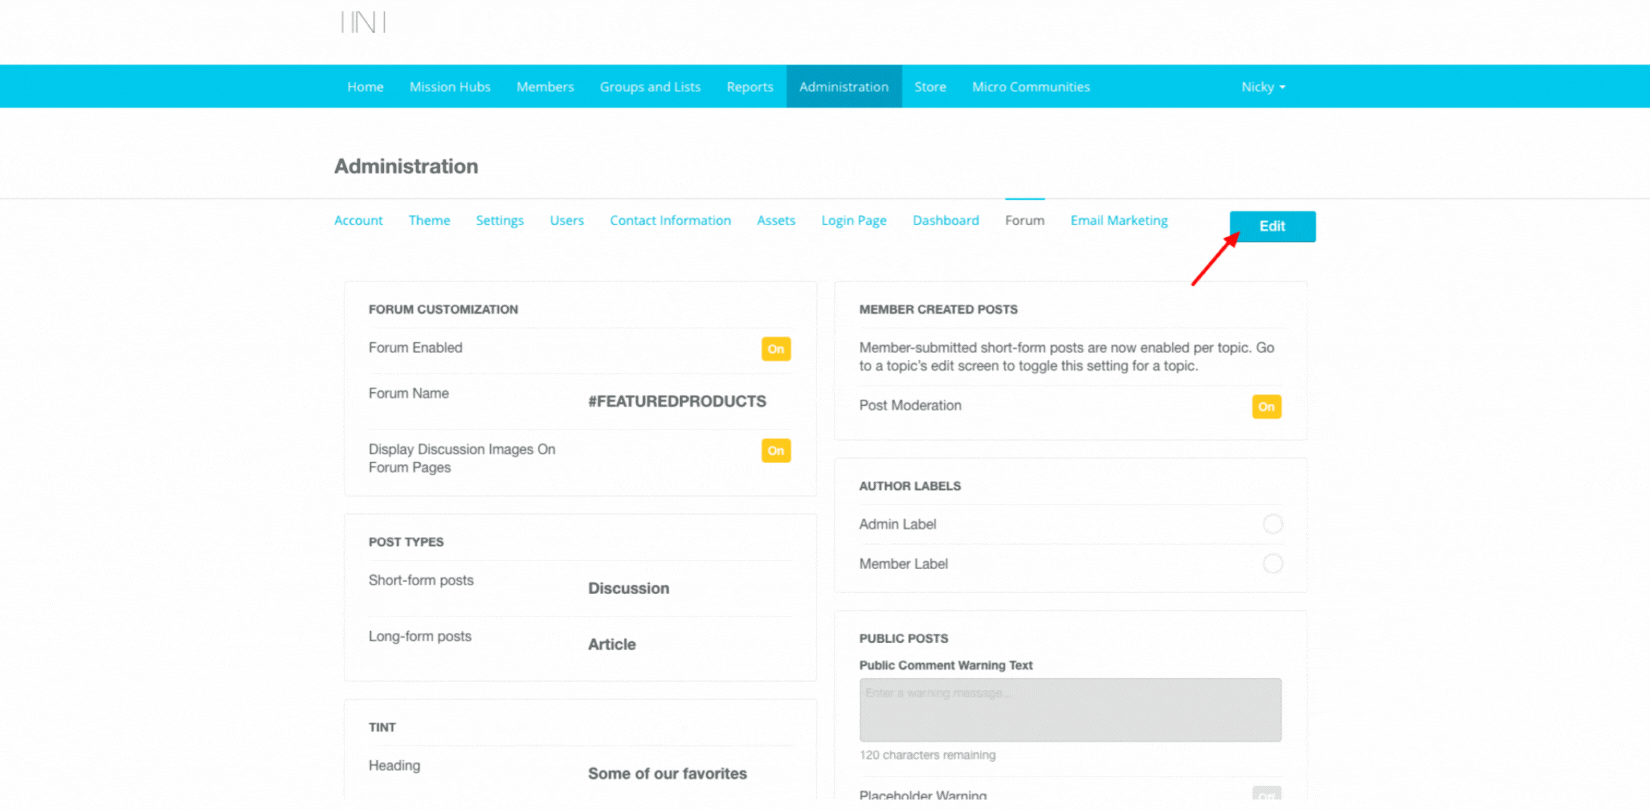This screenshot has height=810, width=1650.
Task: Click the Short-form posts label
Action: 421,580
